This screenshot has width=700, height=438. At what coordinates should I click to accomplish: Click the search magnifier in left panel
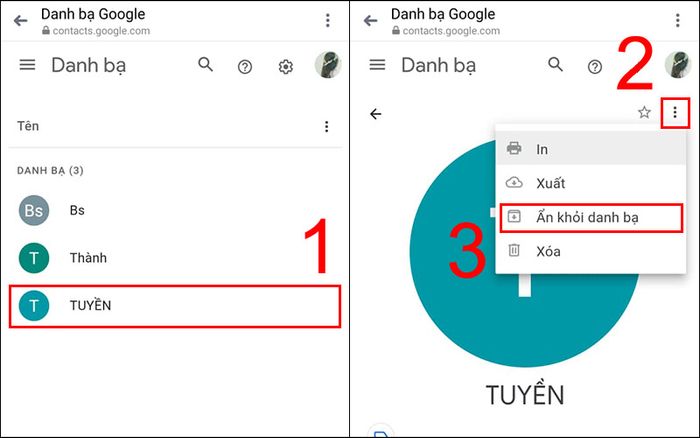205,65
